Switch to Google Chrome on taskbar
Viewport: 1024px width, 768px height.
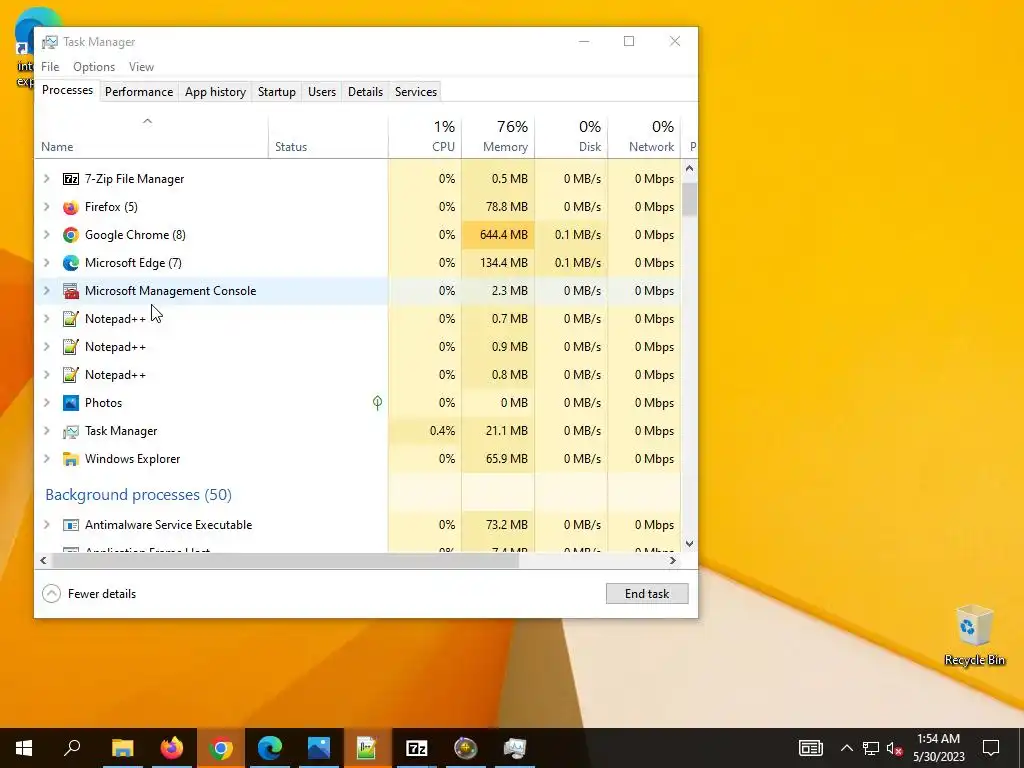(221, 748)
